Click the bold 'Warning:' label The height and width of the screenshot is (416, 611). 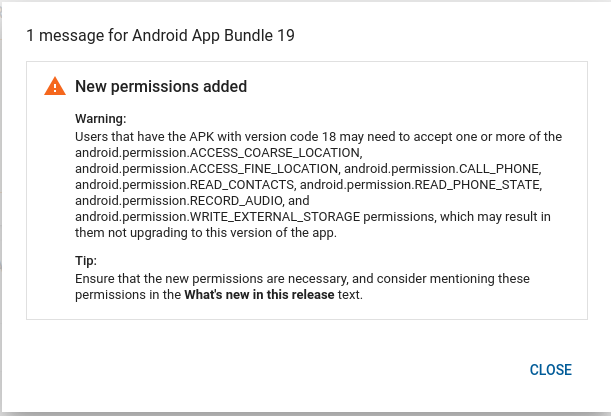tap(101, 118)
